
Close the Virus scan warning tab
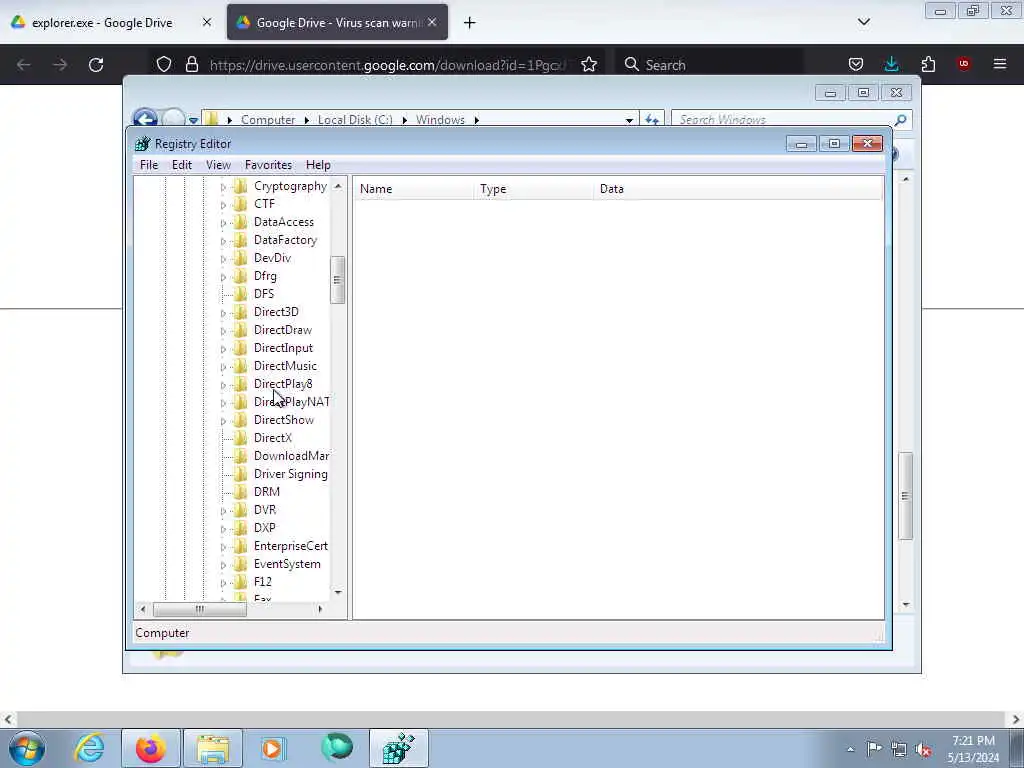tap(432, 22)
